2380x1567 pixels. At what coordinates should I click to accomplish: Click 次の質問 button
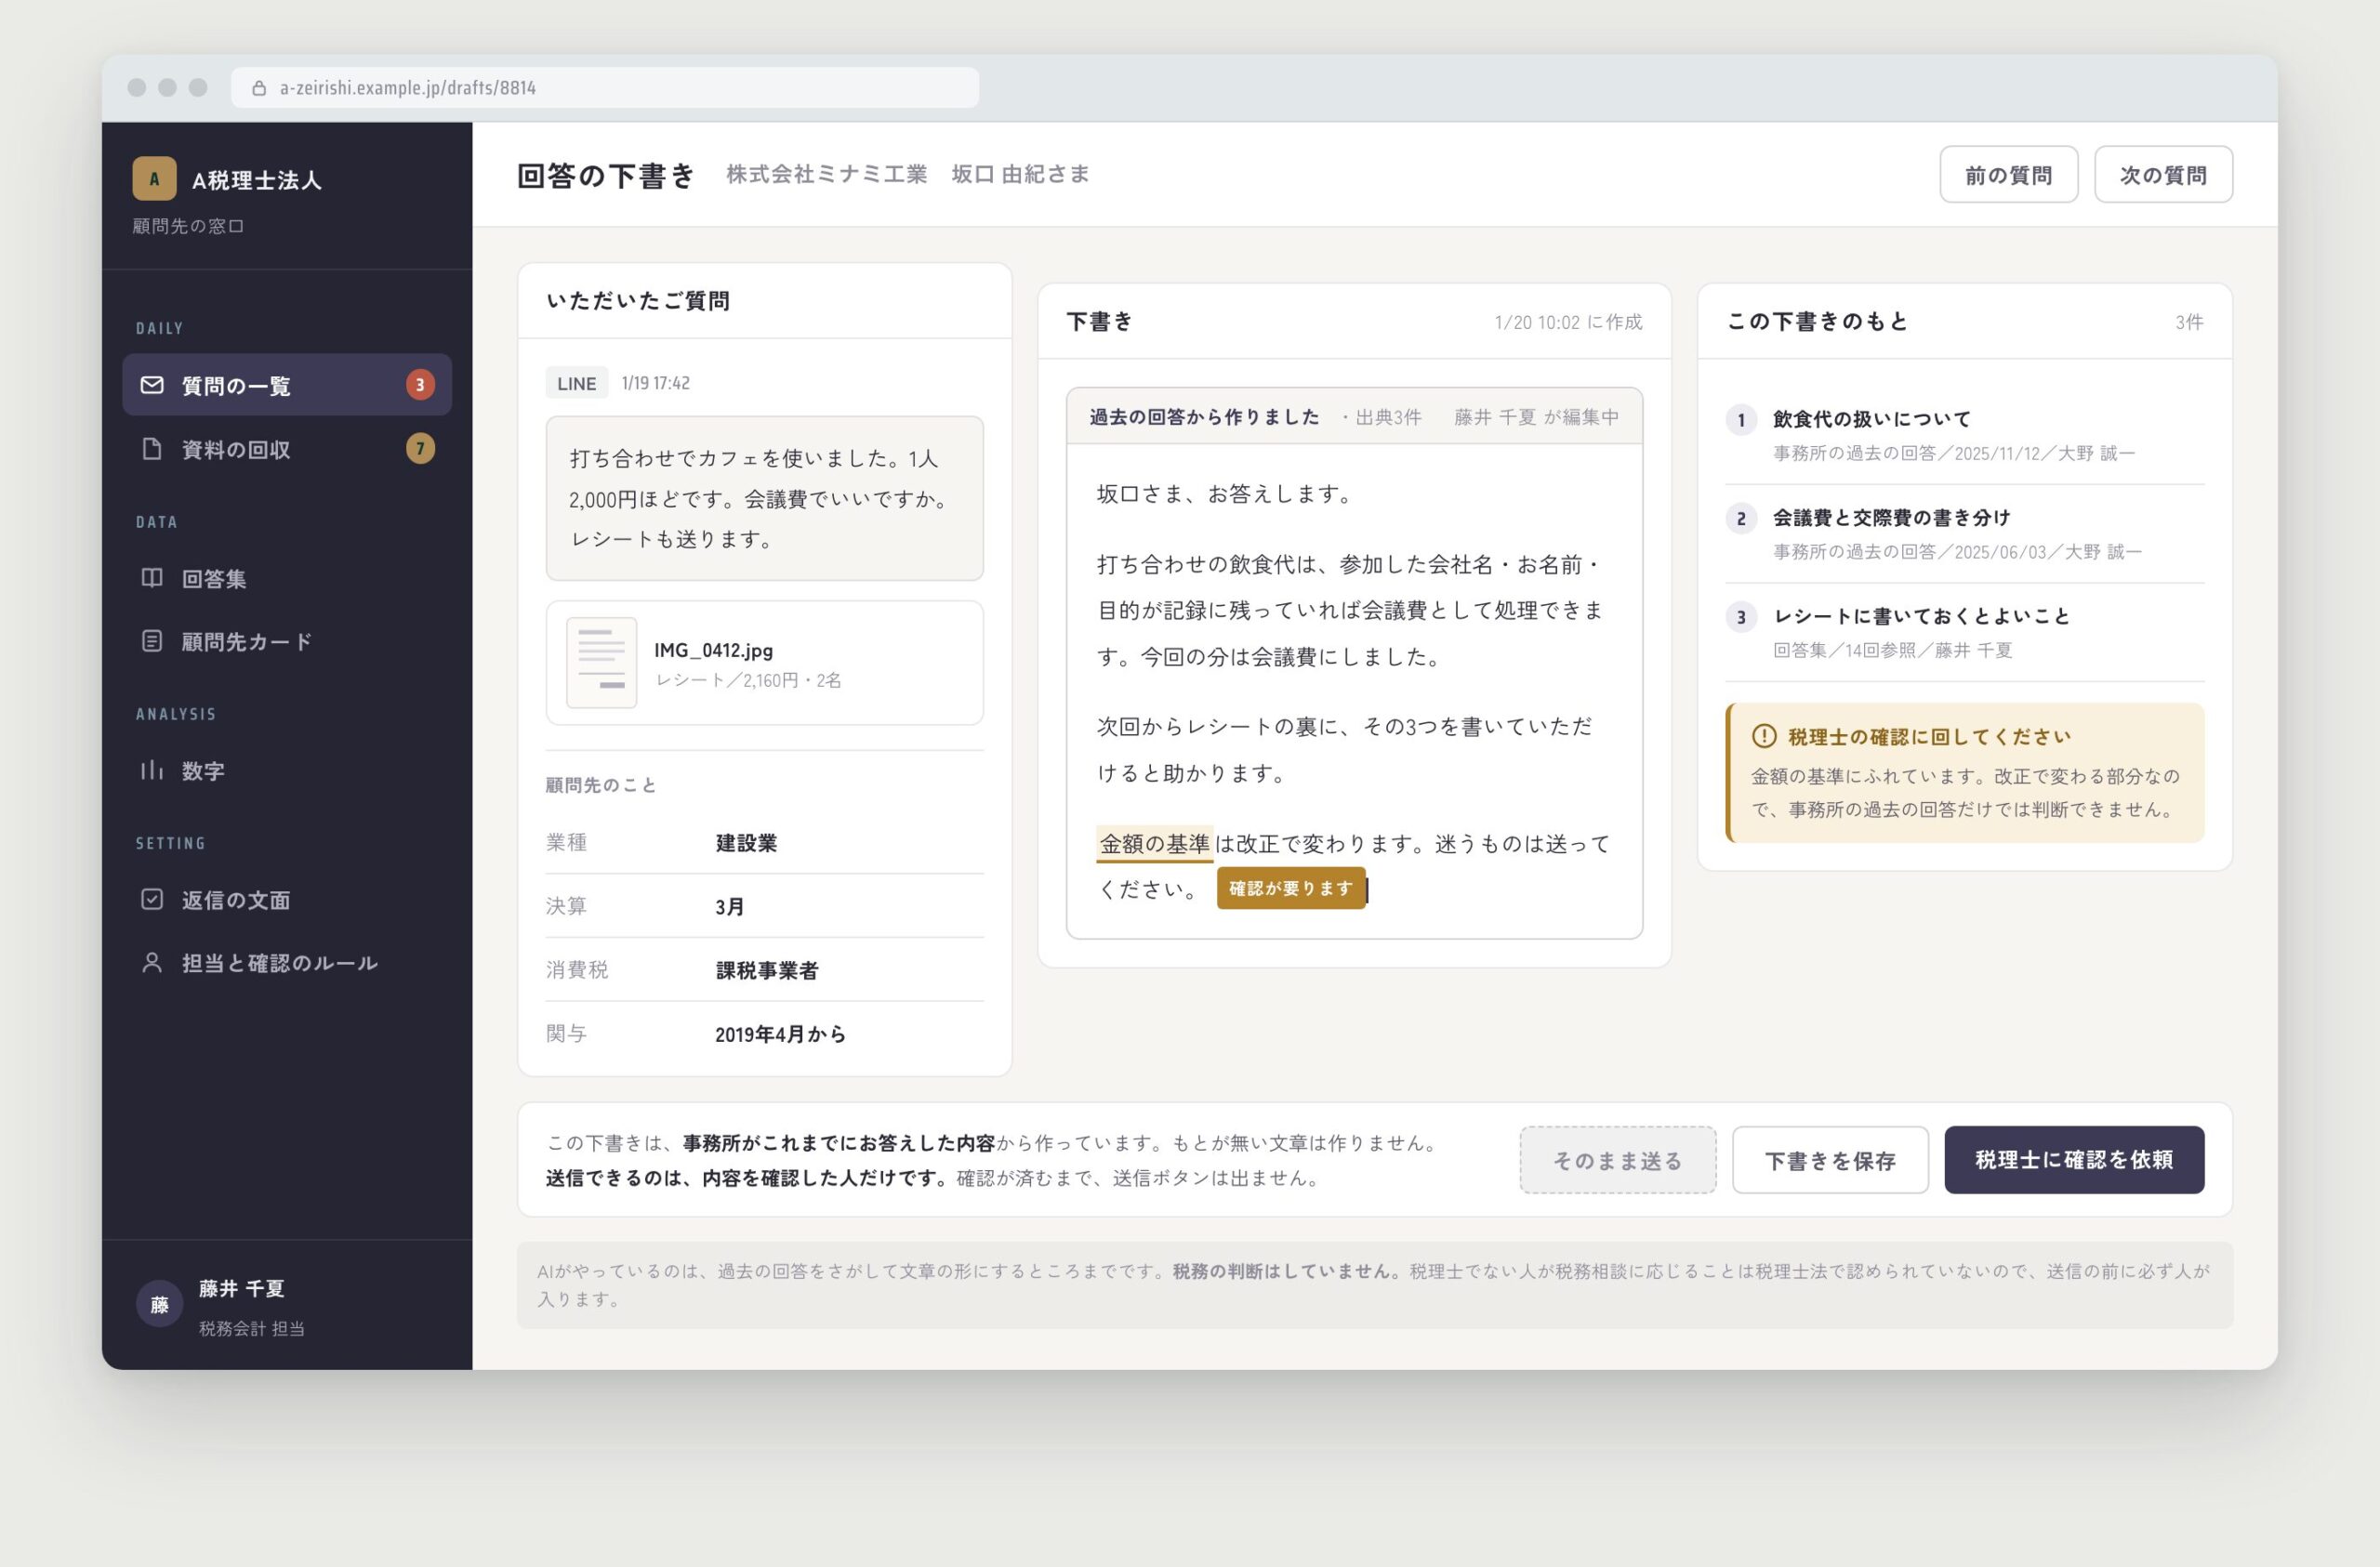click(x=2163, y=175)
